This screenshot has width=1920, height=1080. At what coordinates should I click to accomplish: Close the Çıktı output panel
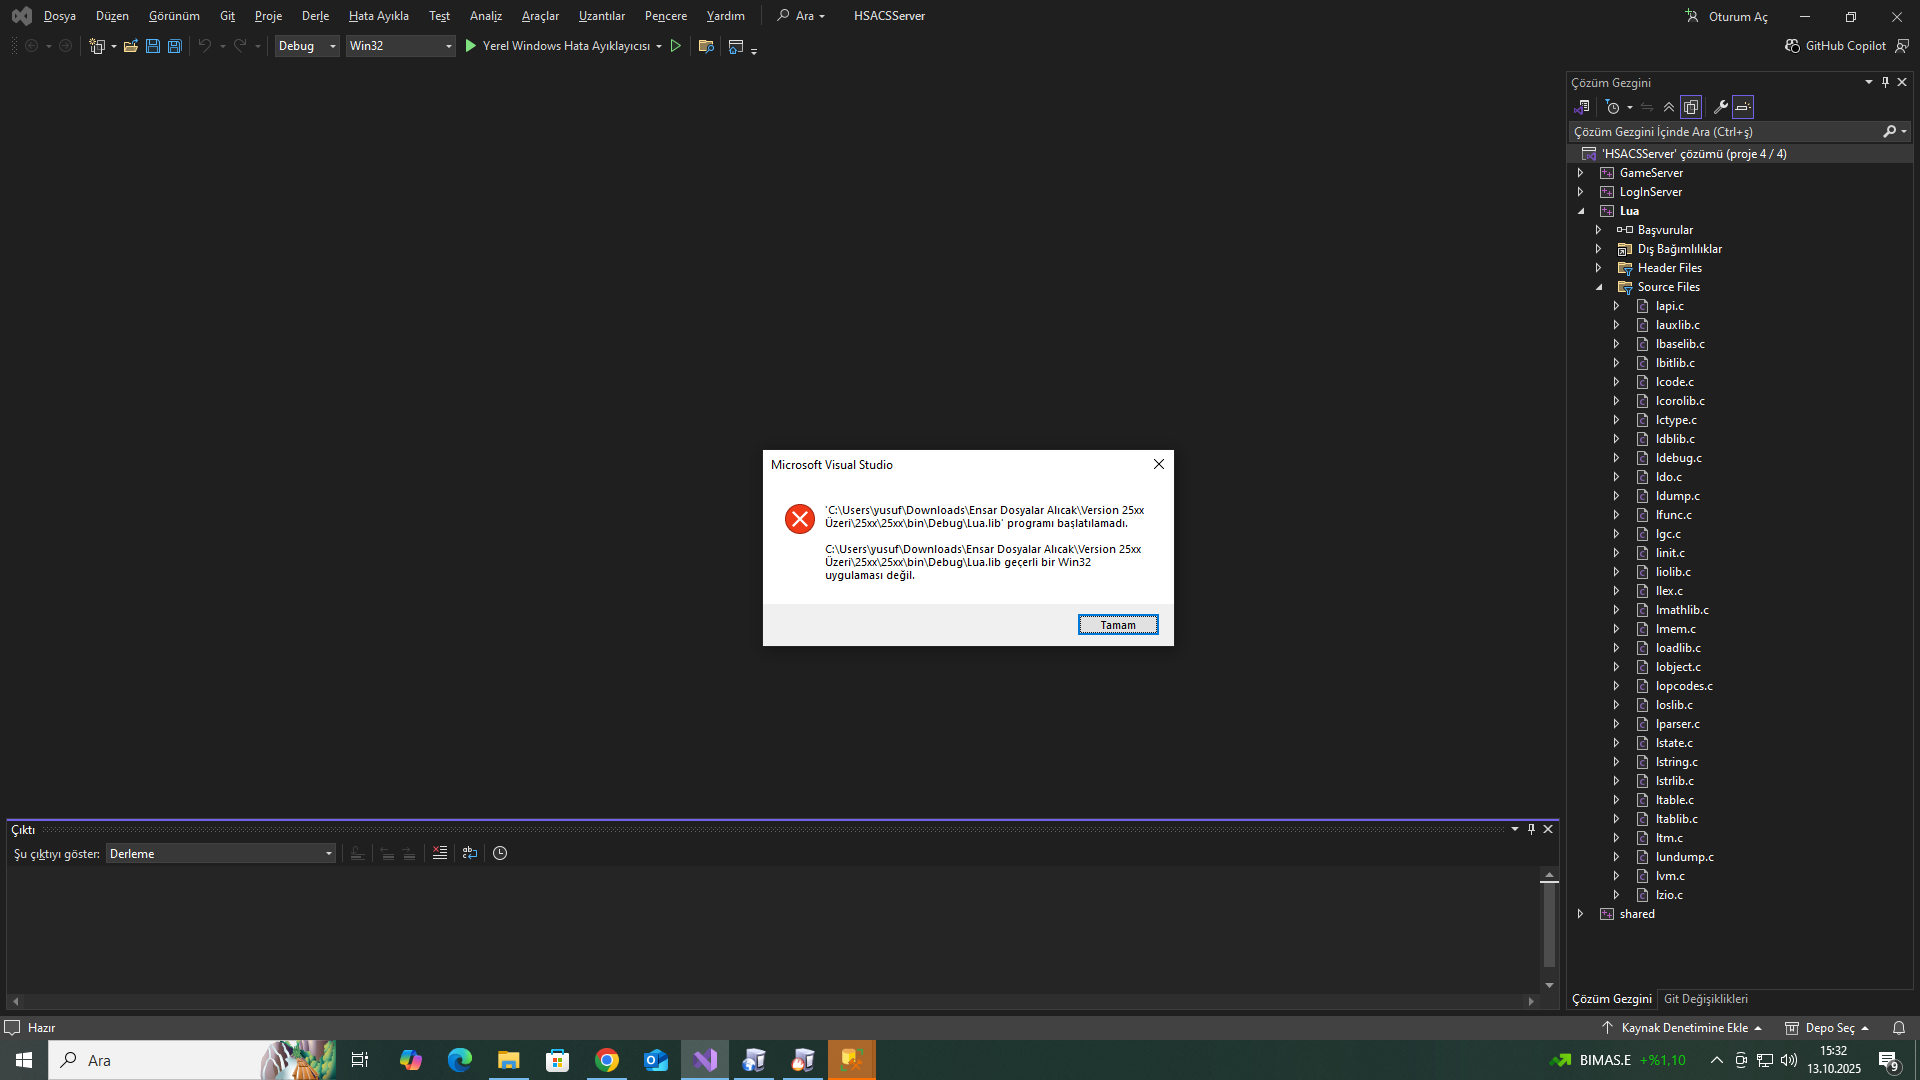[x=1548, y=829]
